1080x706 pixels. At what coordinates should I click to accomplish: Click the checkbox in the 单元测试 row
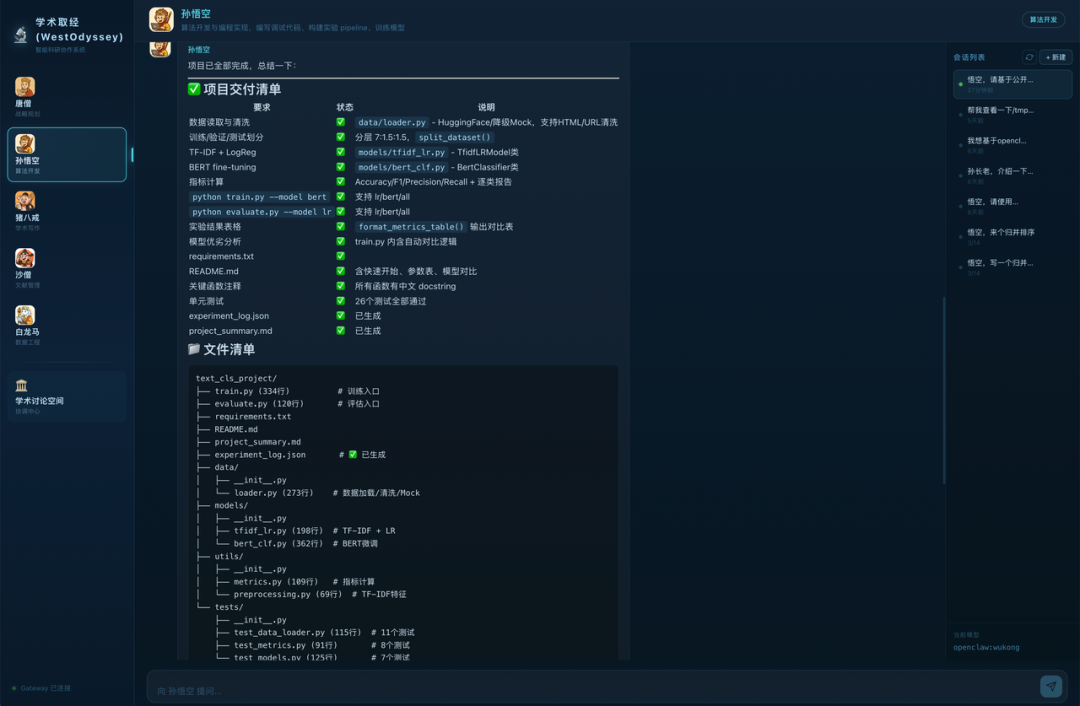(x=341, y=301)
